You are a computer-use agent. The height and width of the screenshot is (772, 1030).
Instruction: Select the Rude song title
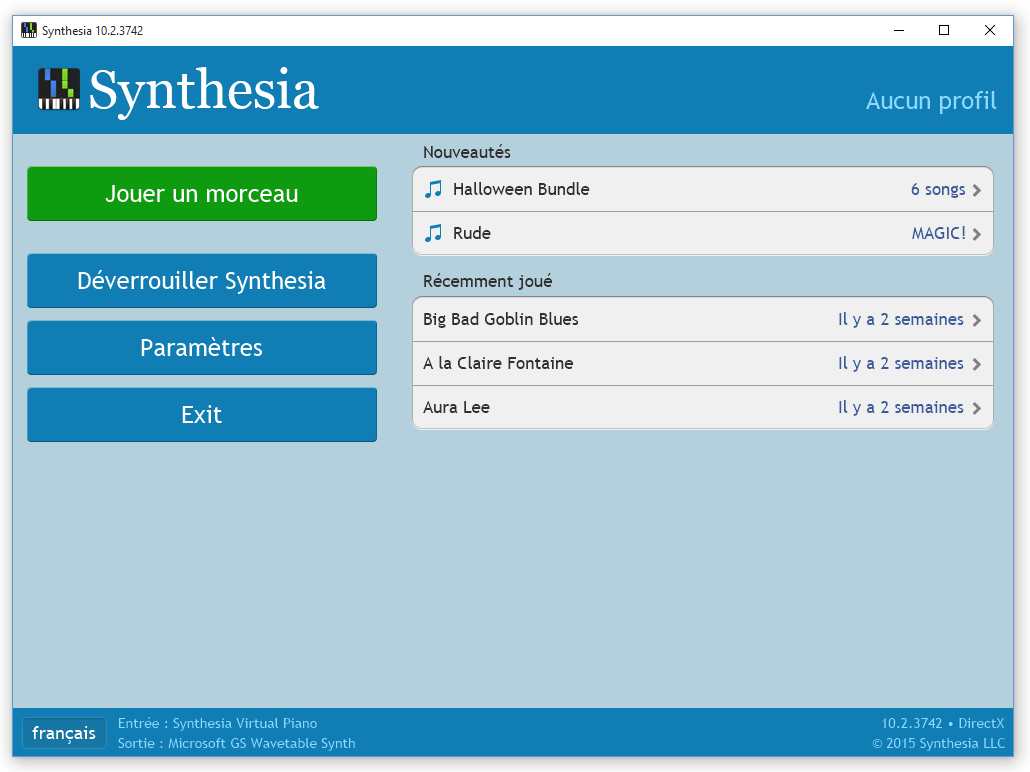pos(472,233)
